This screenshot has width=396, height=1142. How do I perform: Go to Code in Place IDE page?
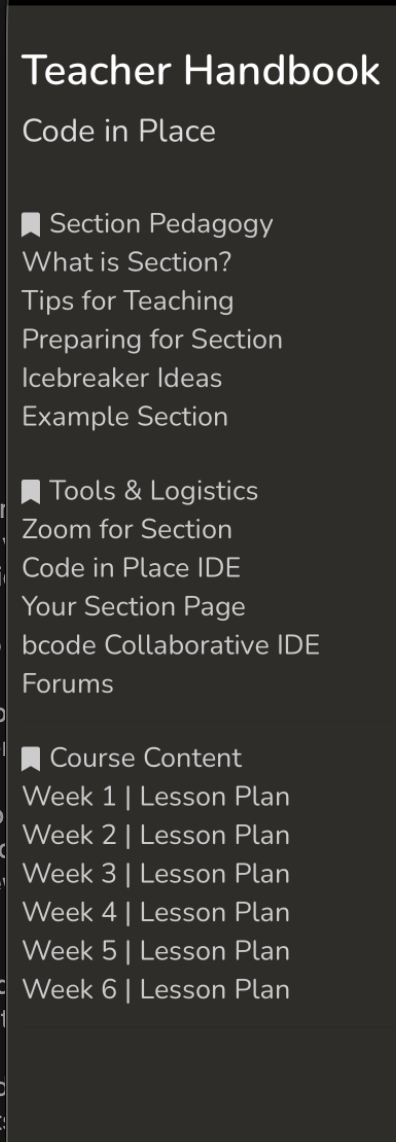131,567
